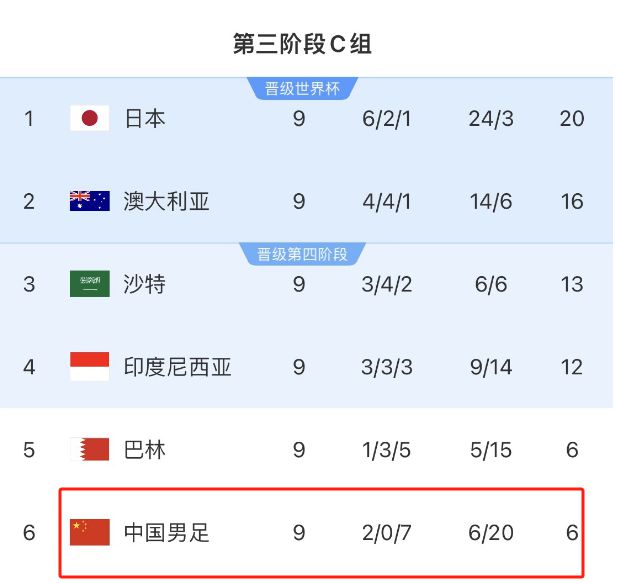This screenshot has width=617, height=583.
Task: Open the 沙特 team name
Action: pos(145,284)
